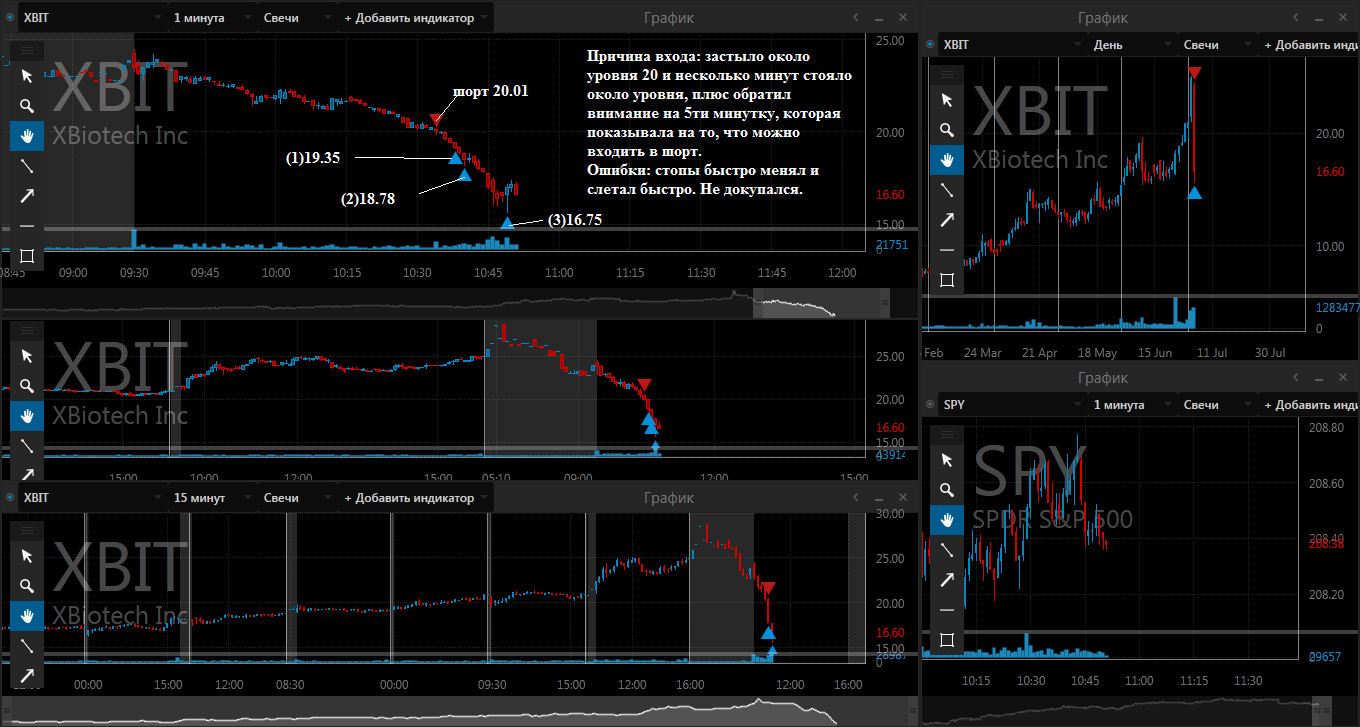
Task: Pick the zoom tool in the headerless middle XBIT chart
Action: [x=27, y=386]
